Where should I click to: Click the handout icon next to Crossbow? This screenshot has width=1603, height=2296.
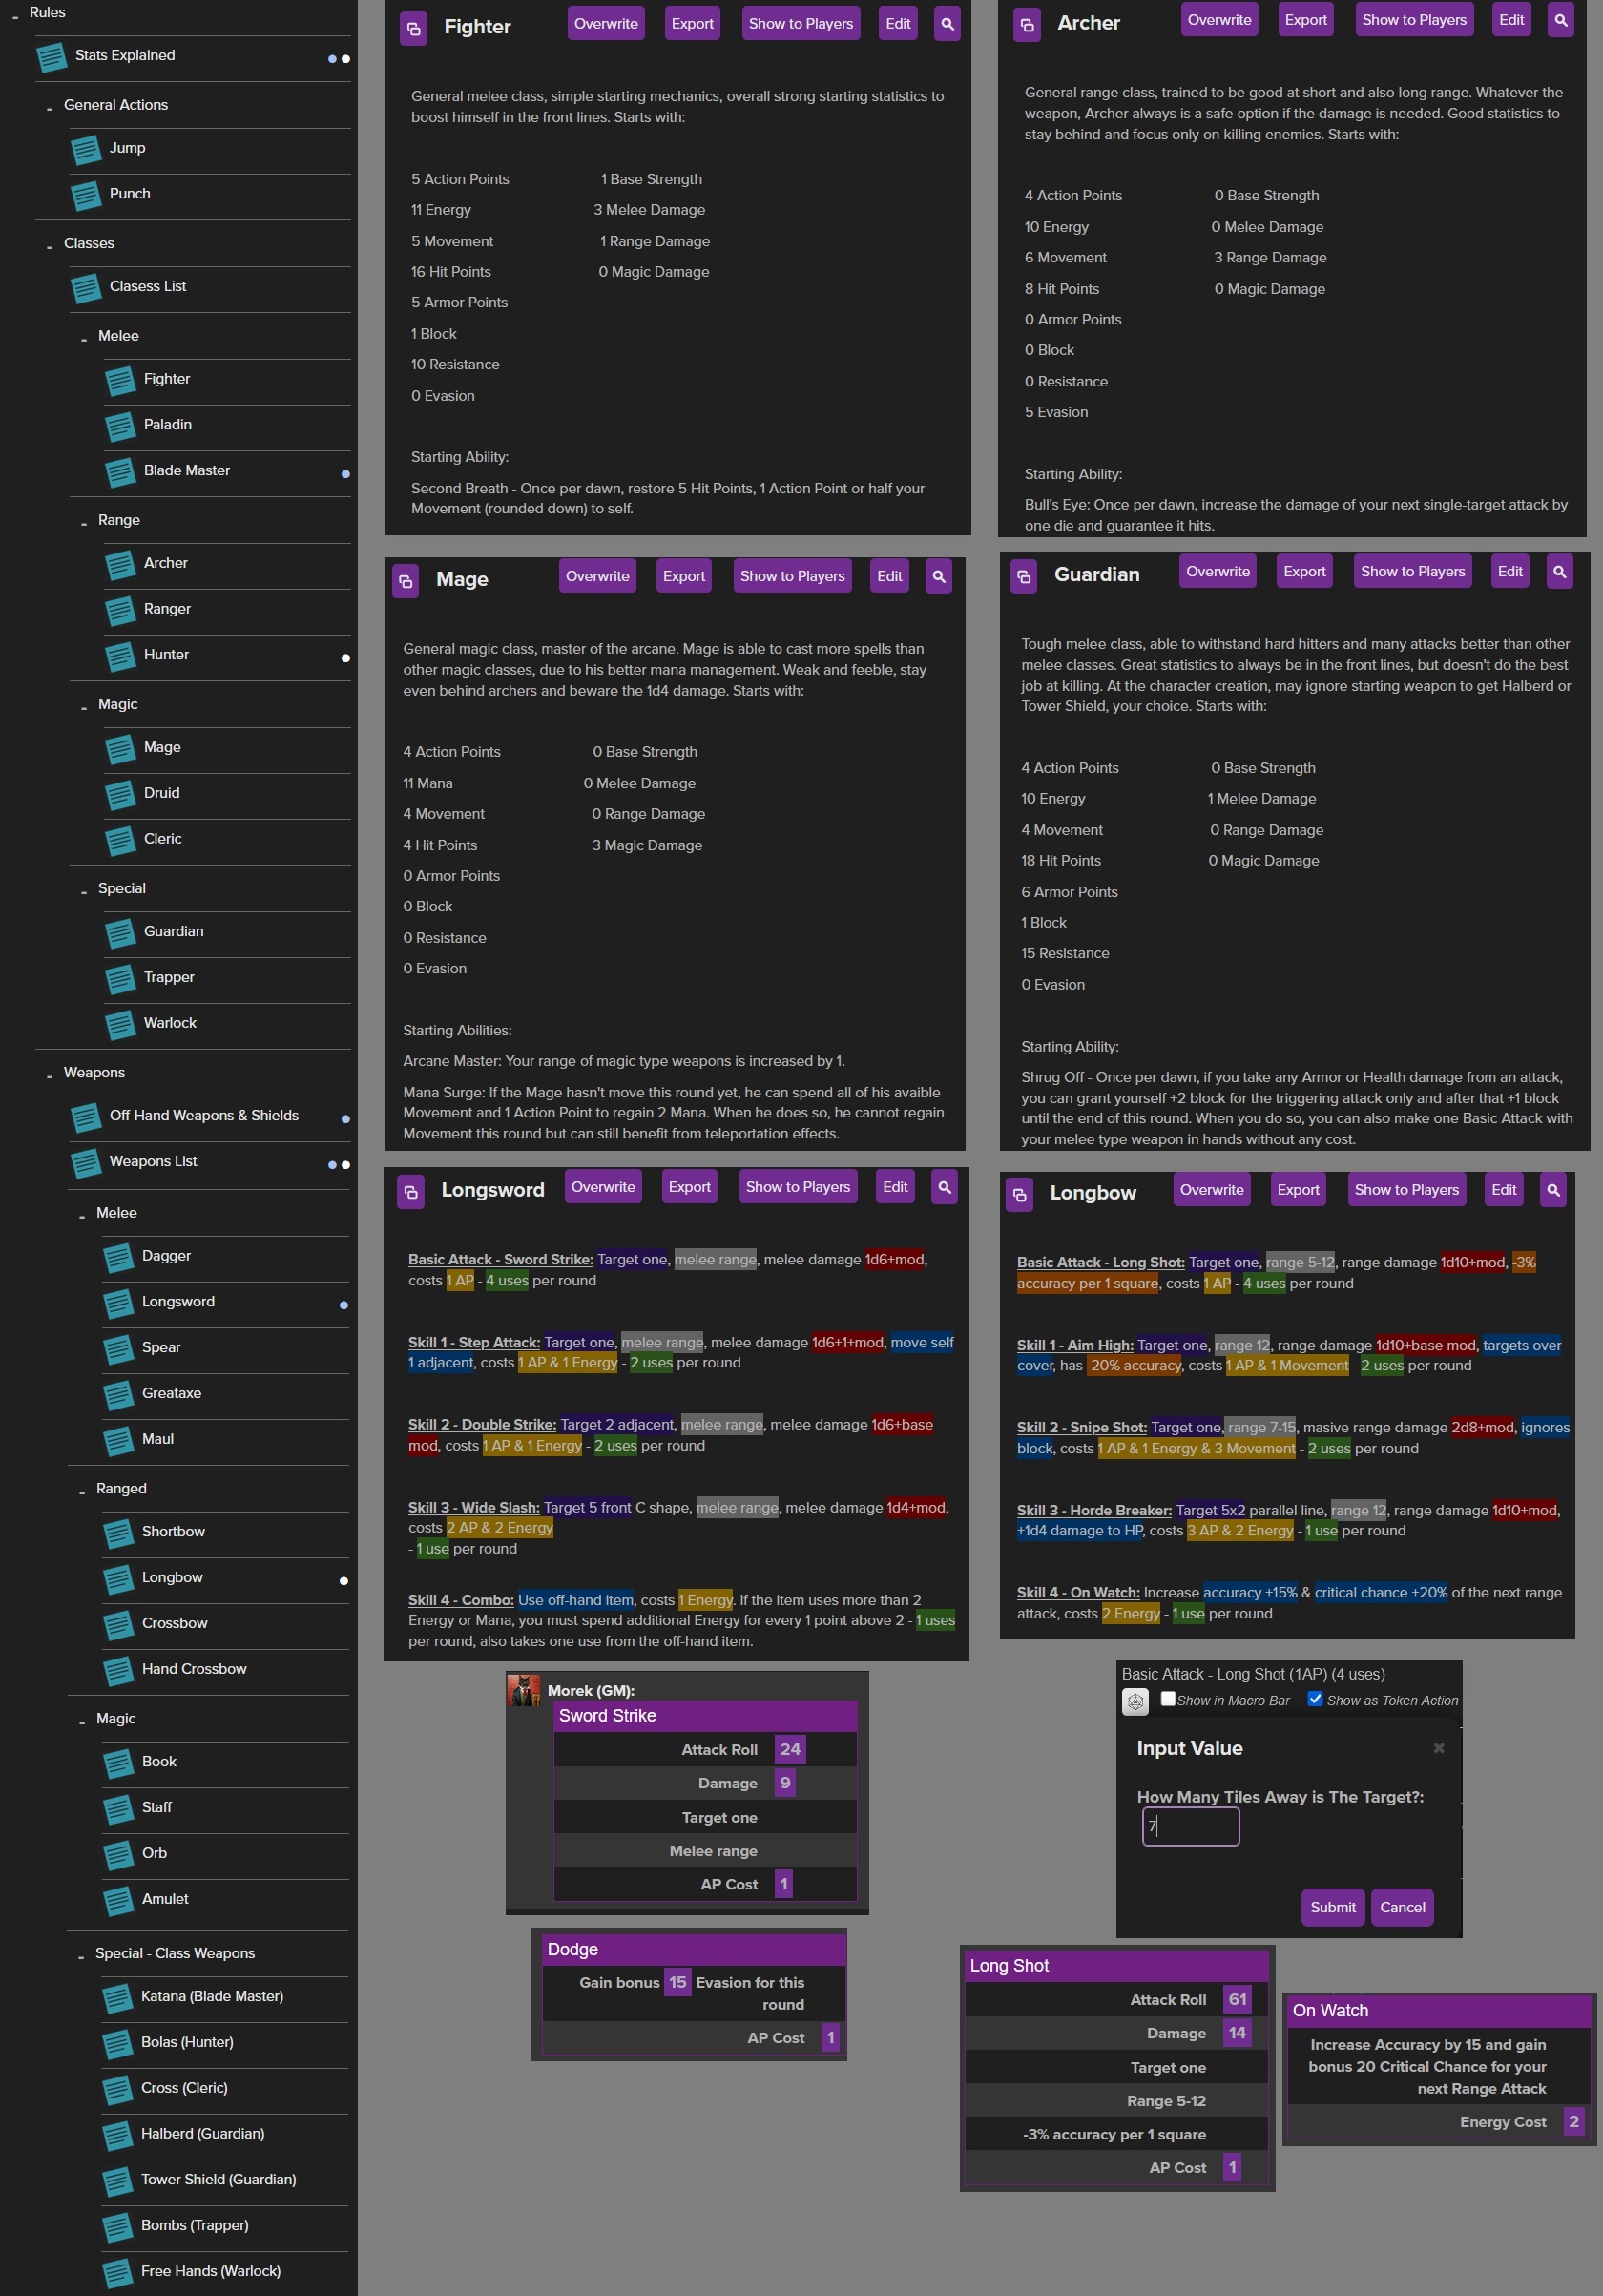pyautogui.click(x=118, y=1626)
